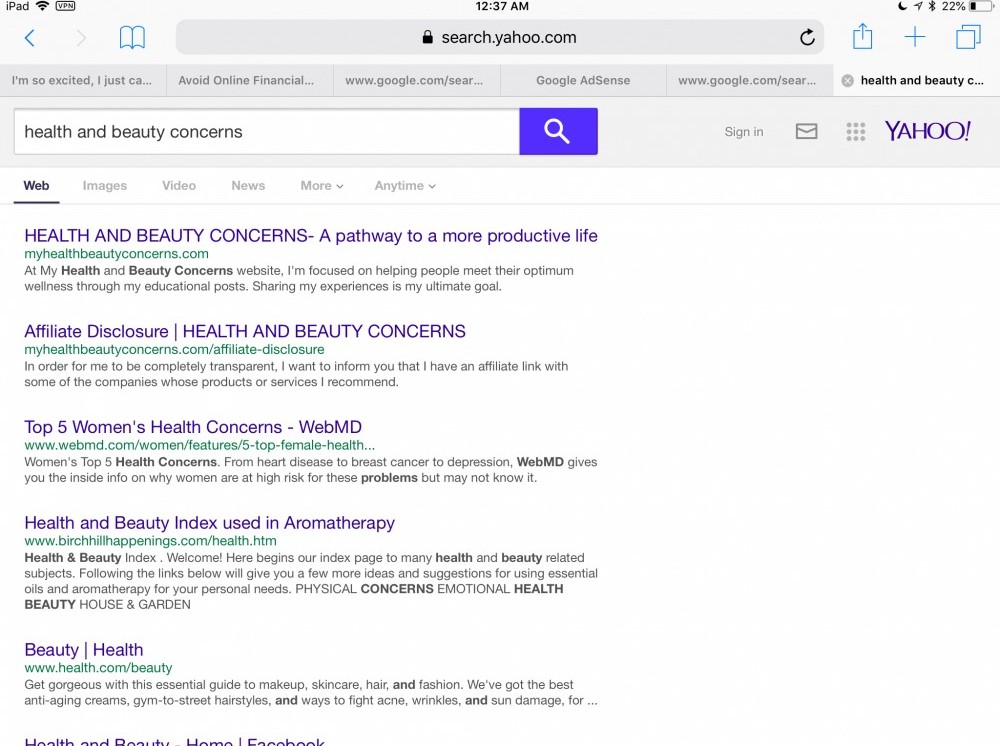Close the health and beauty tab

(848, 80)
